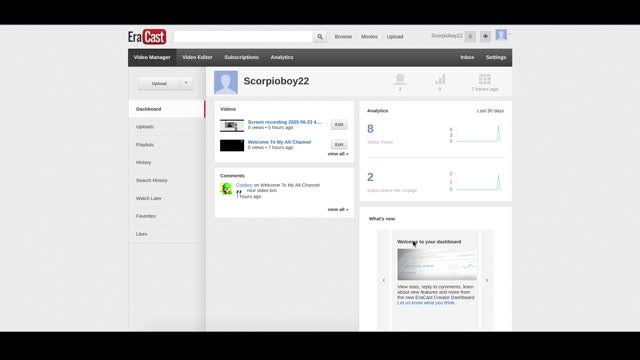Open the account menu arrow by avatar

point(509,34)
